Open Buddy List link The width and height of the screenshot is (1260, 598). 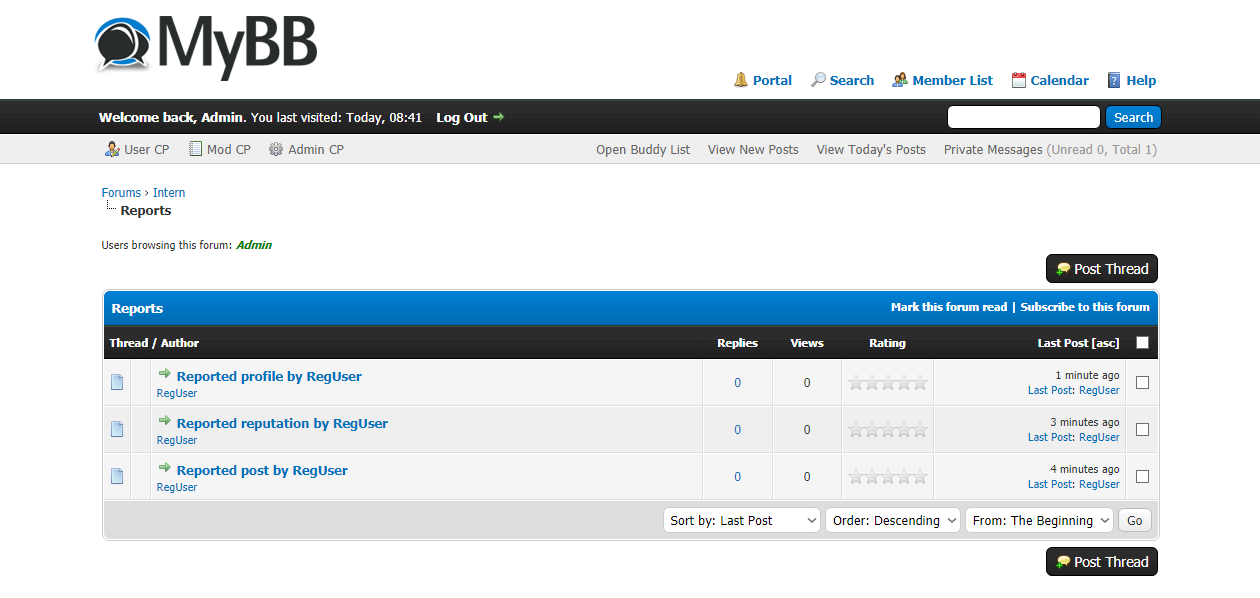643,149
